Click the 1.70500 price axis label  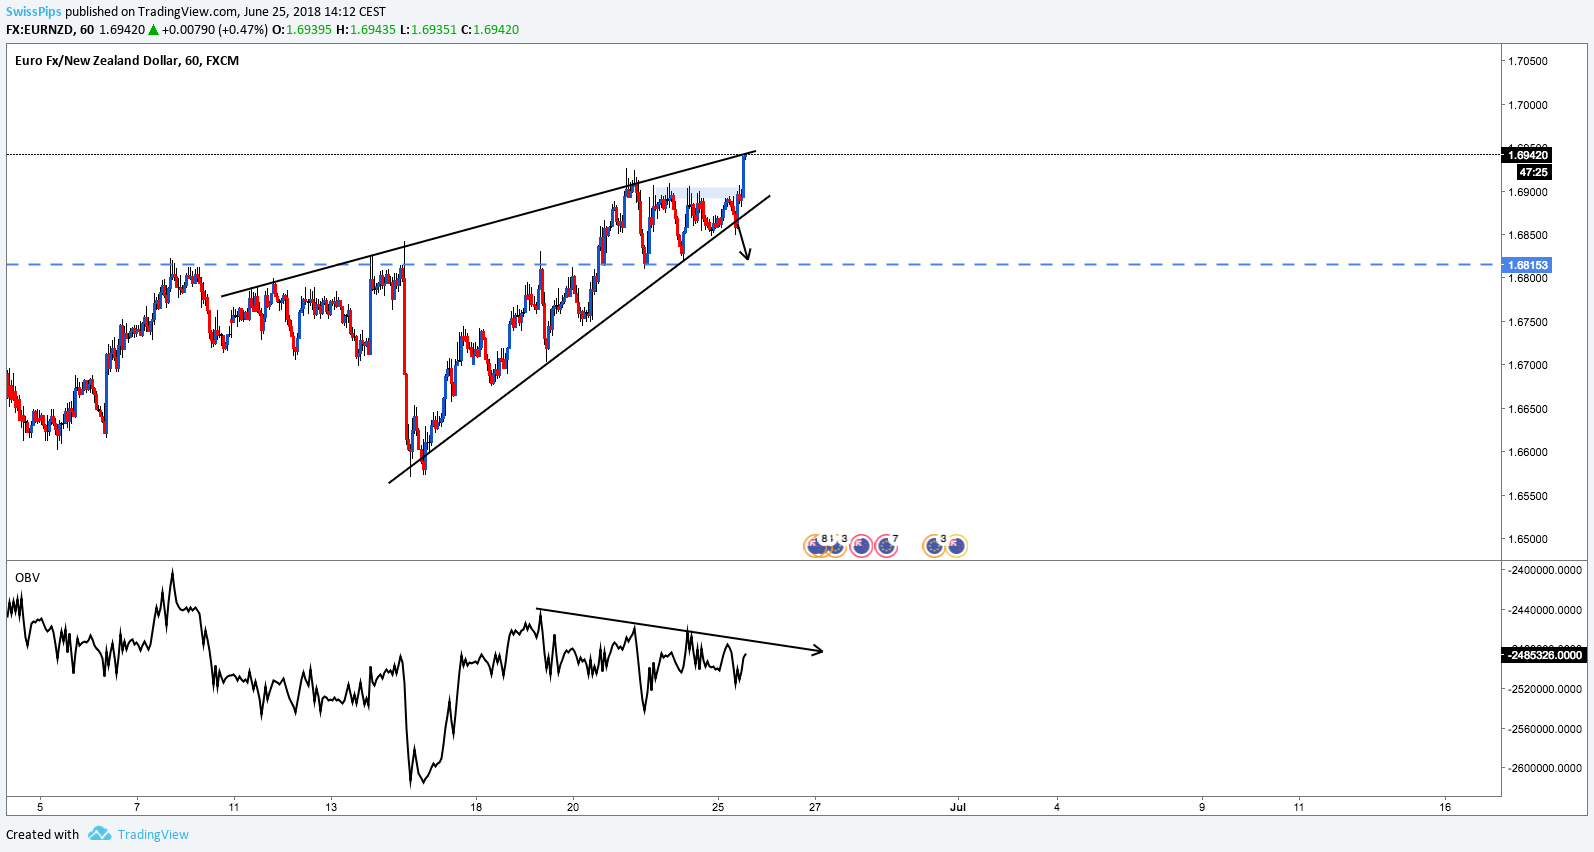[1528, 61]
